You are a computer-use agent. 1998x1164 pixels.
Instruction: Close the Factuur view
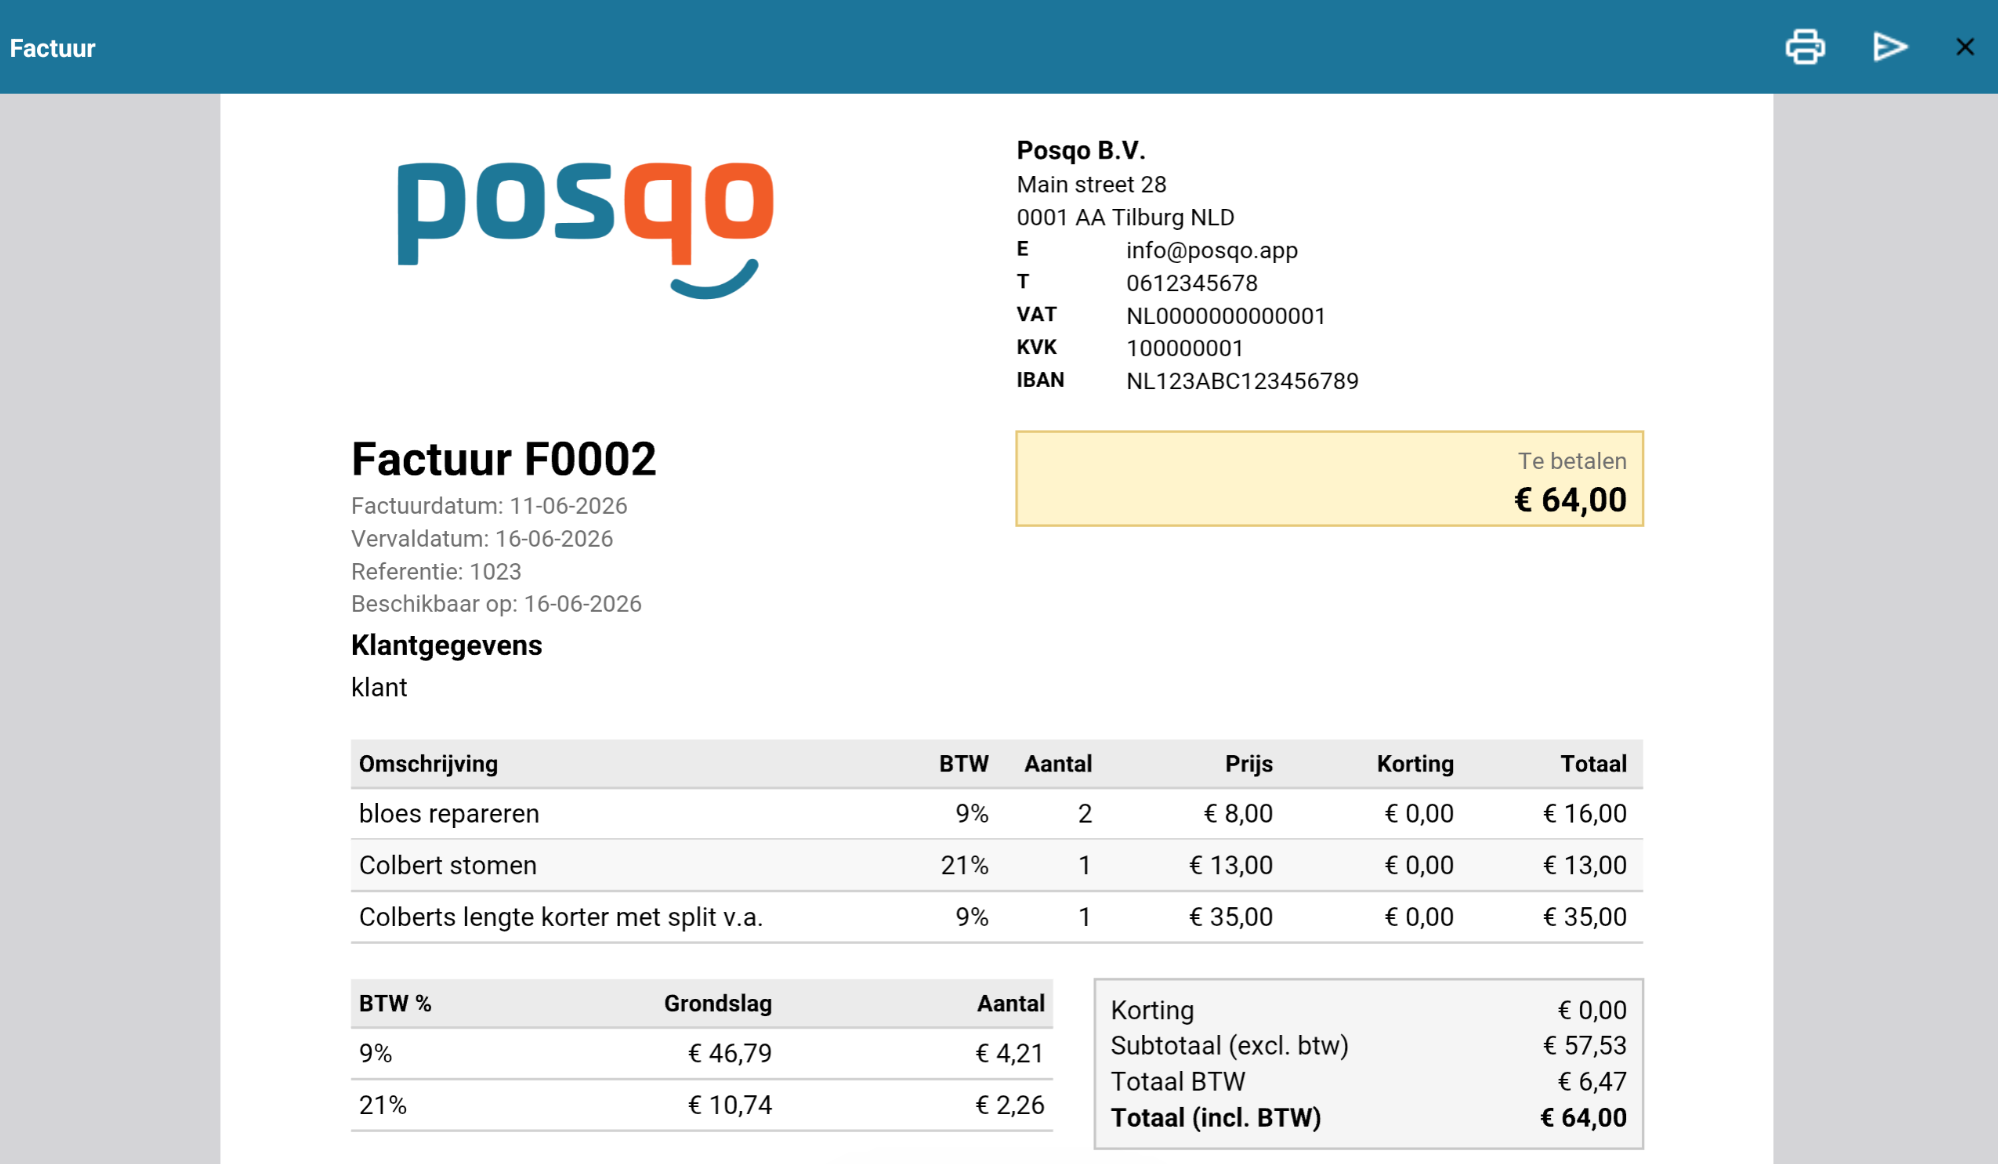point(1965,47)
